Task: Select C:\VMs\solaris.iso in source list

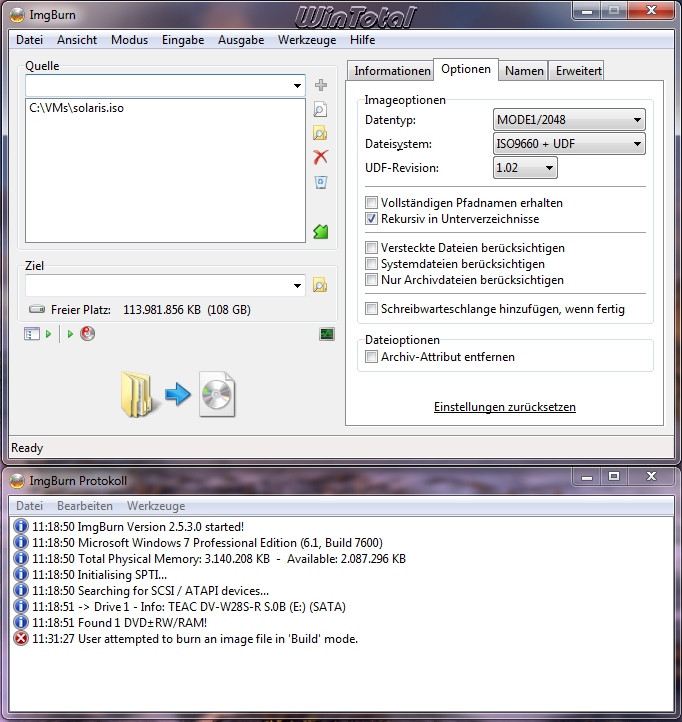Action: tap(76, 108)
